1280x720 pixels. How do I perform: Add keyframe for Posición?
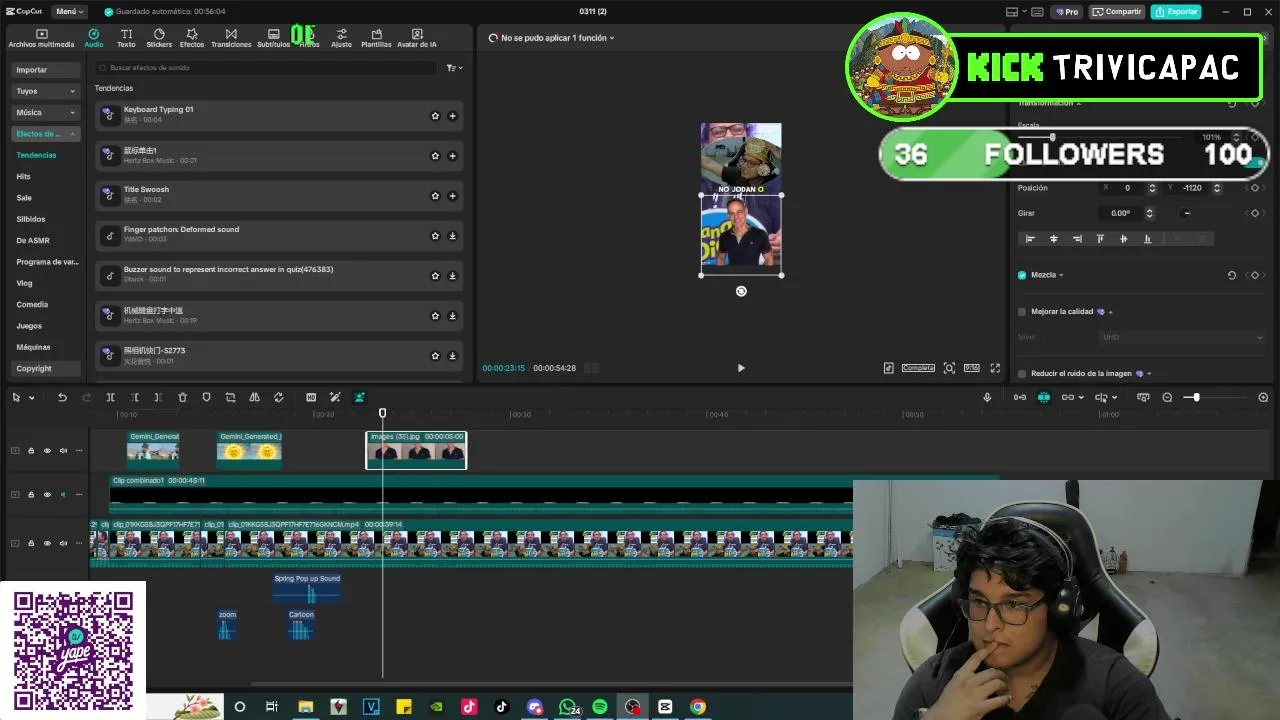1255,188
